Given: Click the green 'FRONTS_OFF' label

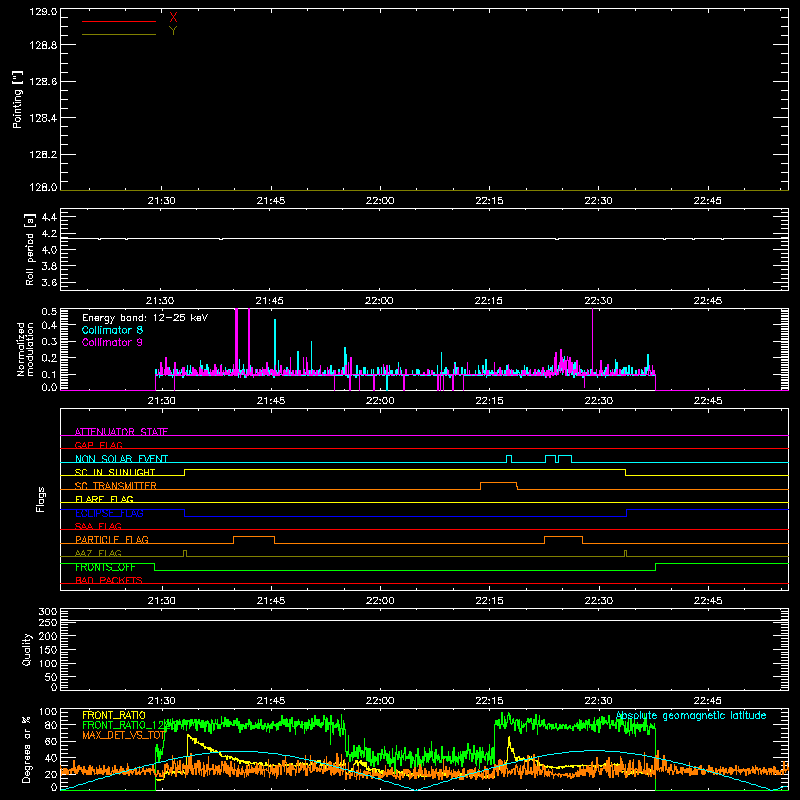Looking at the screenshot, I should pos(105,567).
